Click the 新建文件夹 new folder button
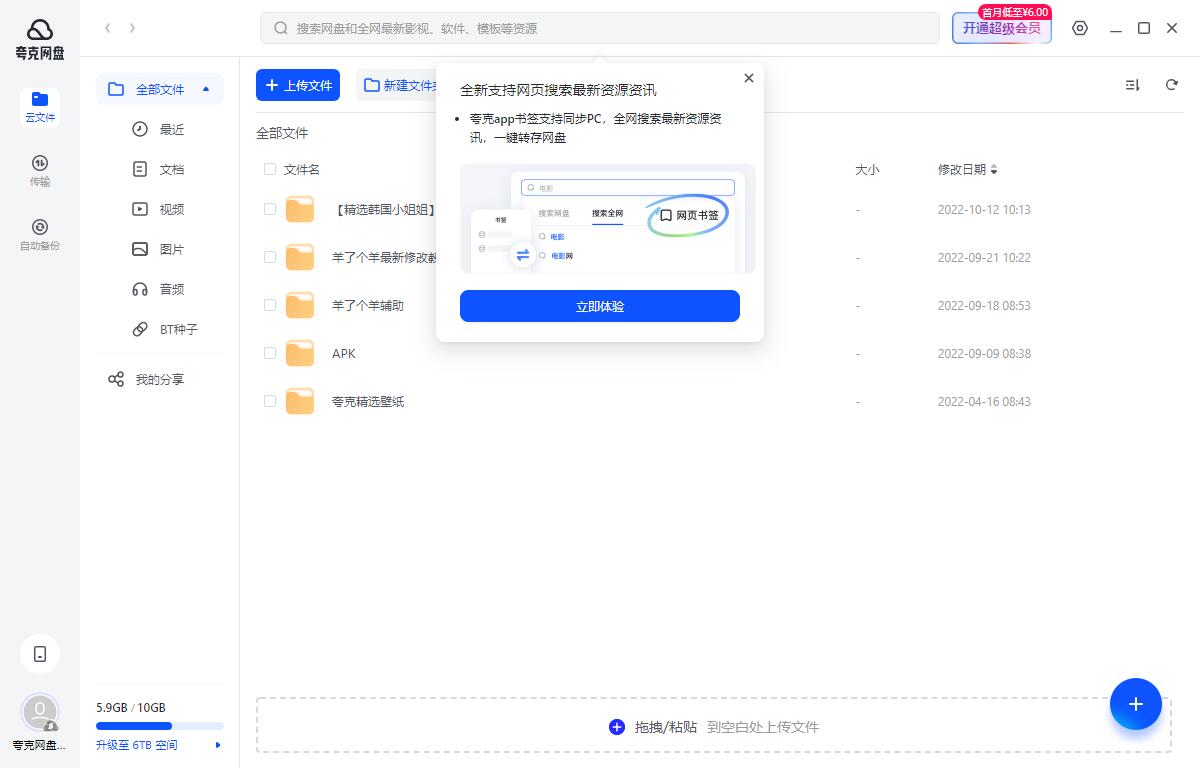Viewport: 1200px width, 768px height. (x=397, y=85)
